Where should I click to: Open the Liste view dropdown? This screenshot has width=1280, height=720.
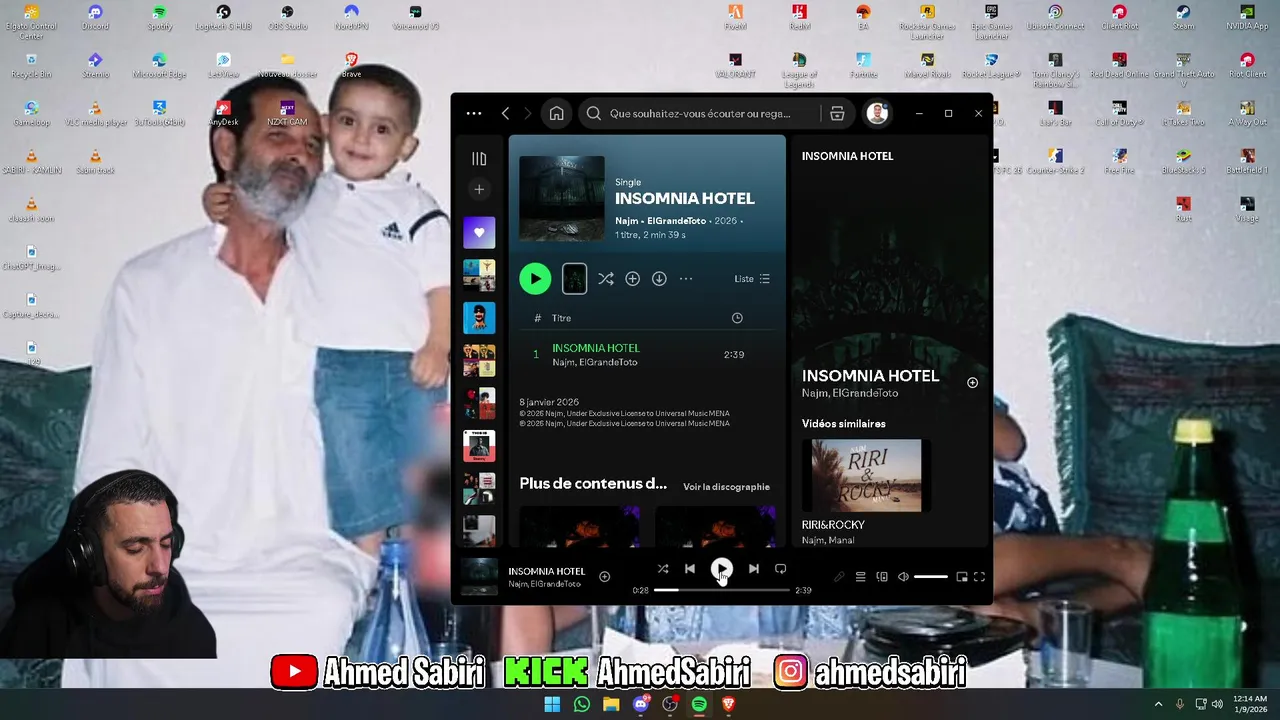(x=752, y=279)
